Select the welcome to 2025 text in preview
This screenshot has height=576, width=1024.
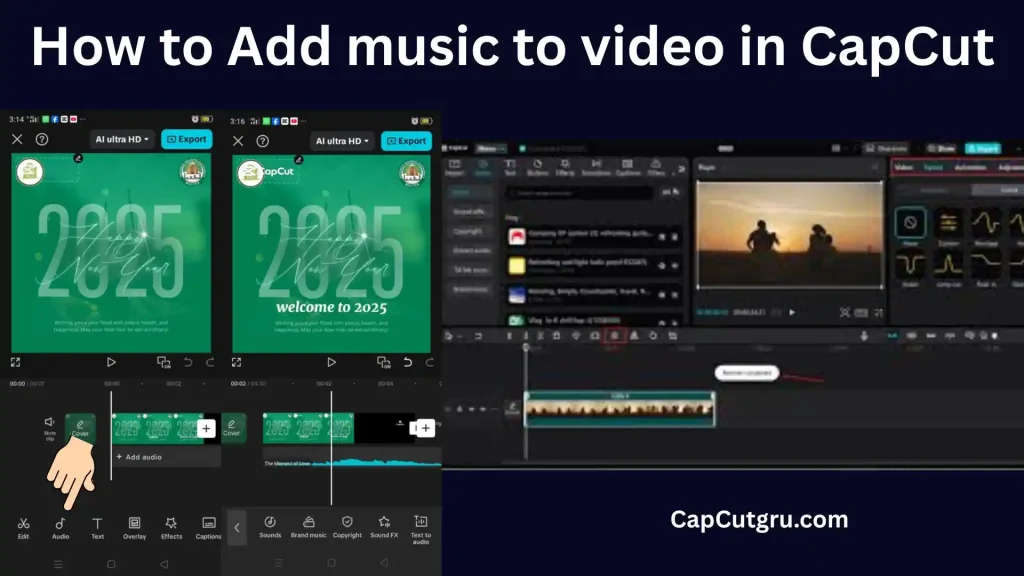click(x=331, y=307)
